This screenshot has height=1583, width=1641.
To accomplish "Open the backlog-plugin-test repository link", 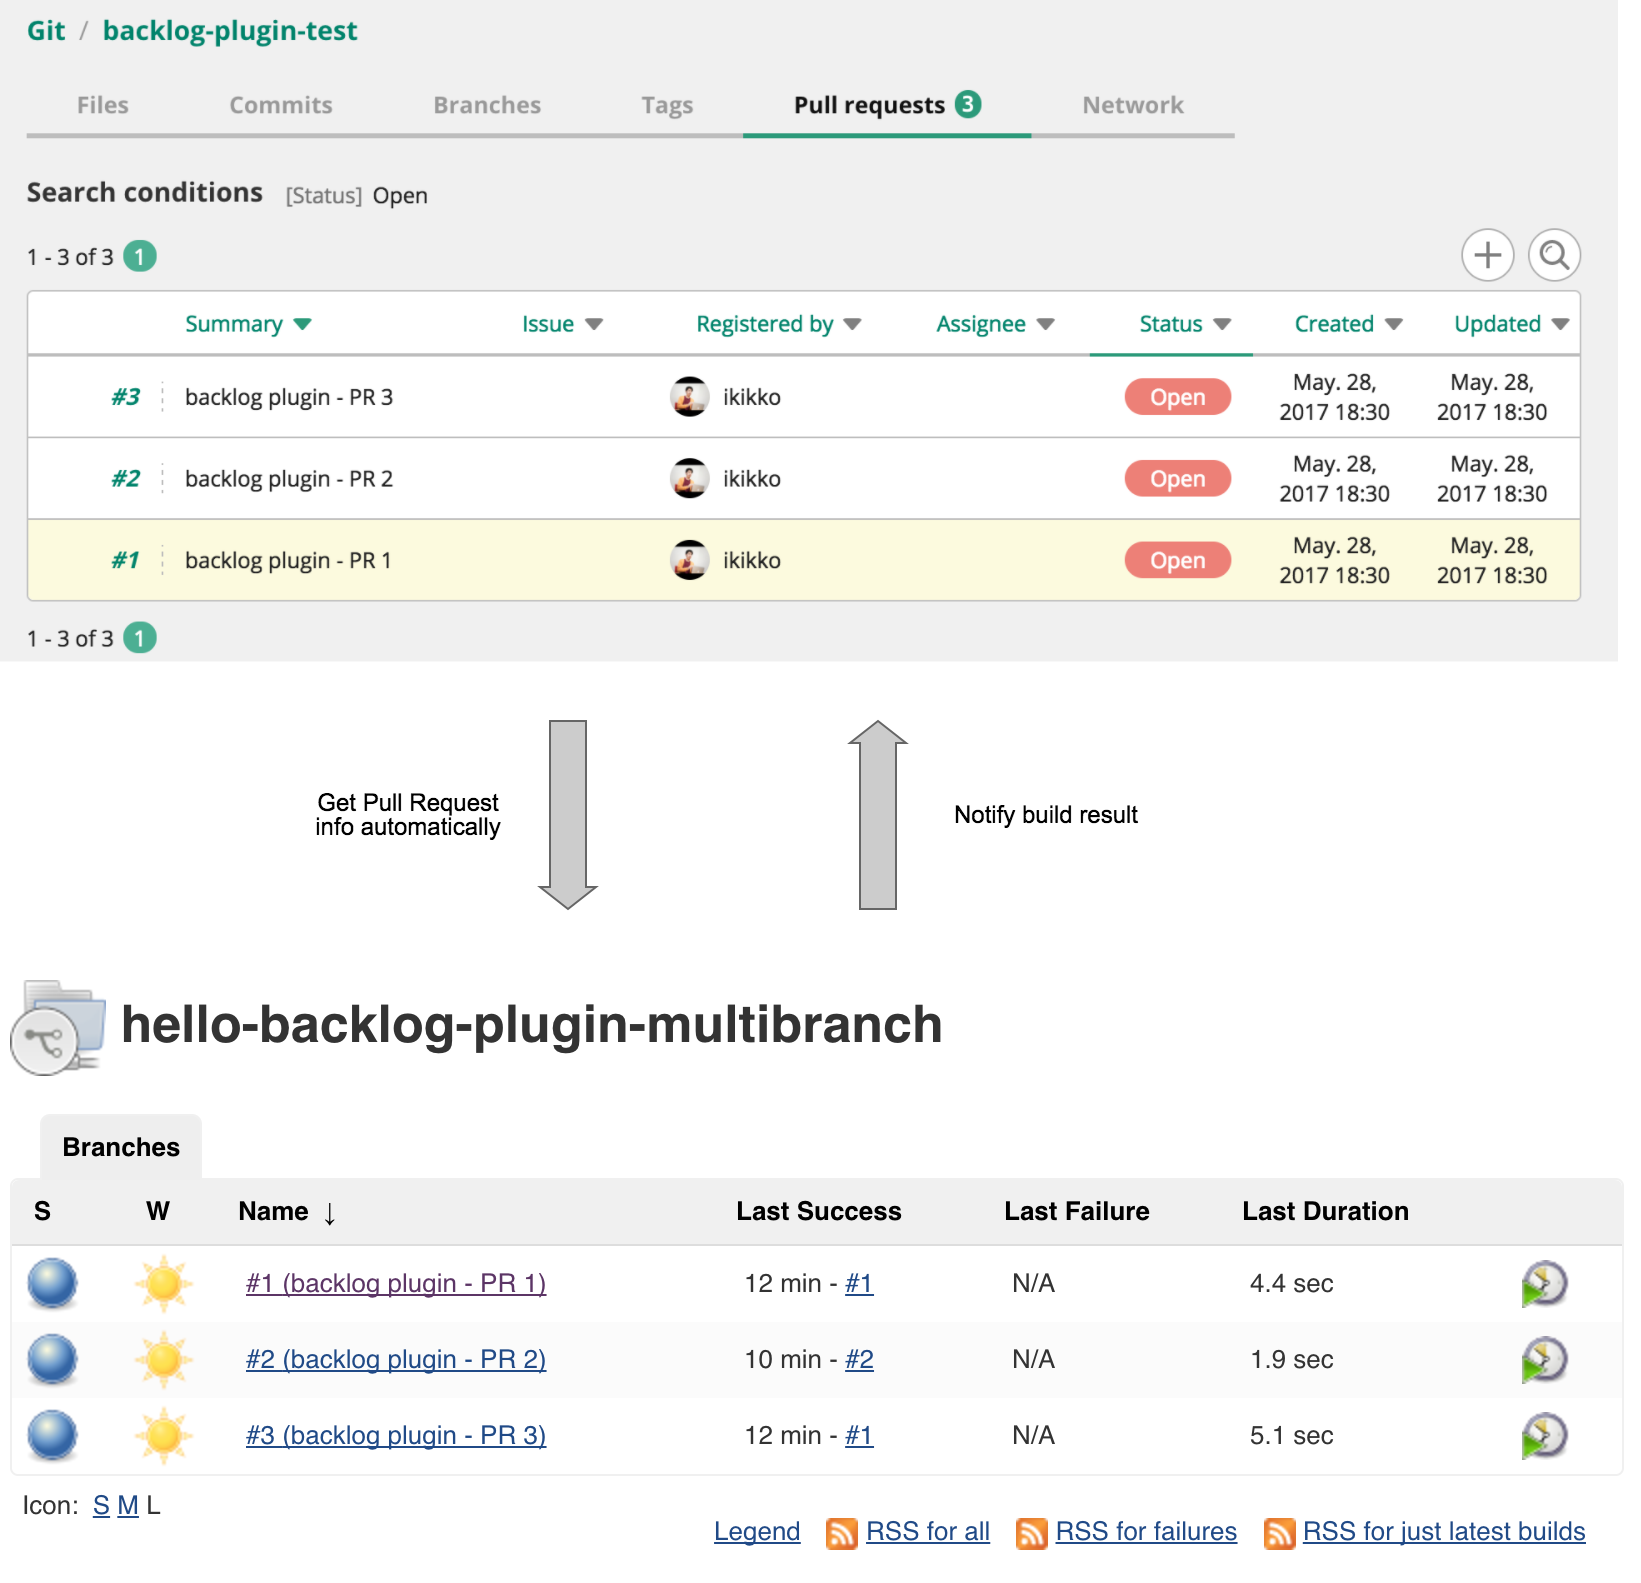I will tap(230, 31).
